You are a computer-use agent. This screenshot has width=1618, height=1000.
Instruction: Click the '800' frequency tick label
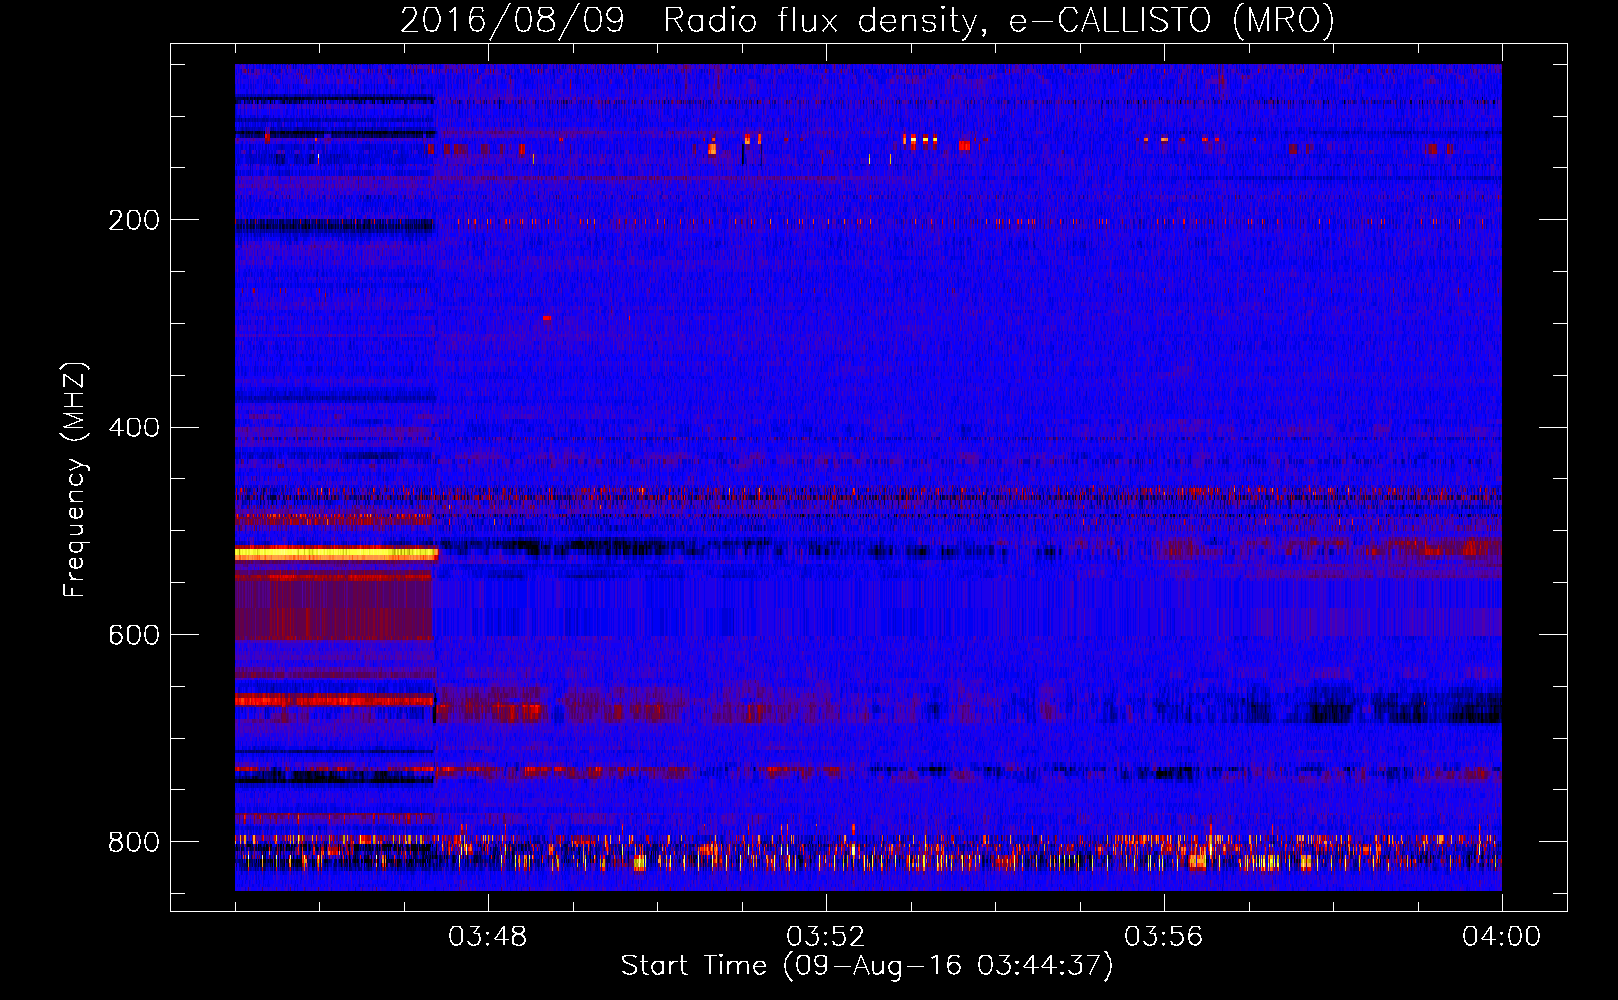134,842
